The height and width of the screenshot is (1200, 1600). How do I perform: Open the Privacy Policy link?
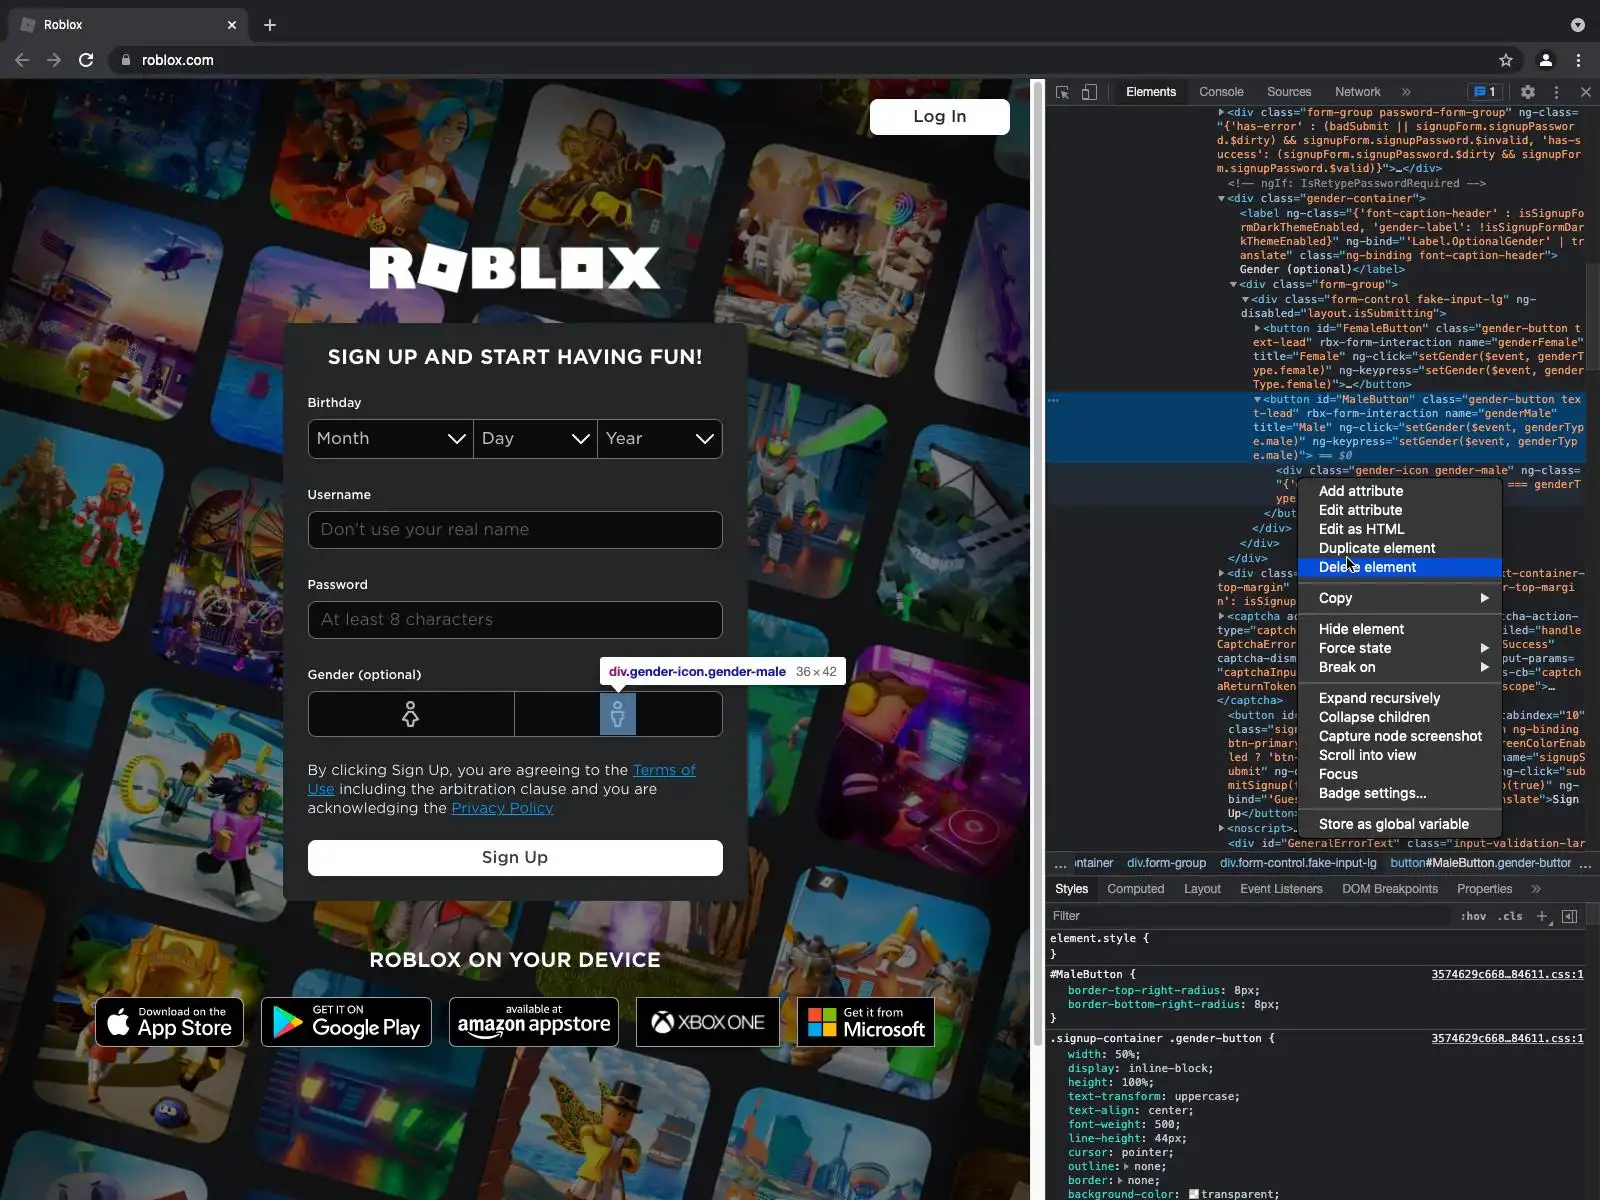pyautogui.click(x=502, y=808)
